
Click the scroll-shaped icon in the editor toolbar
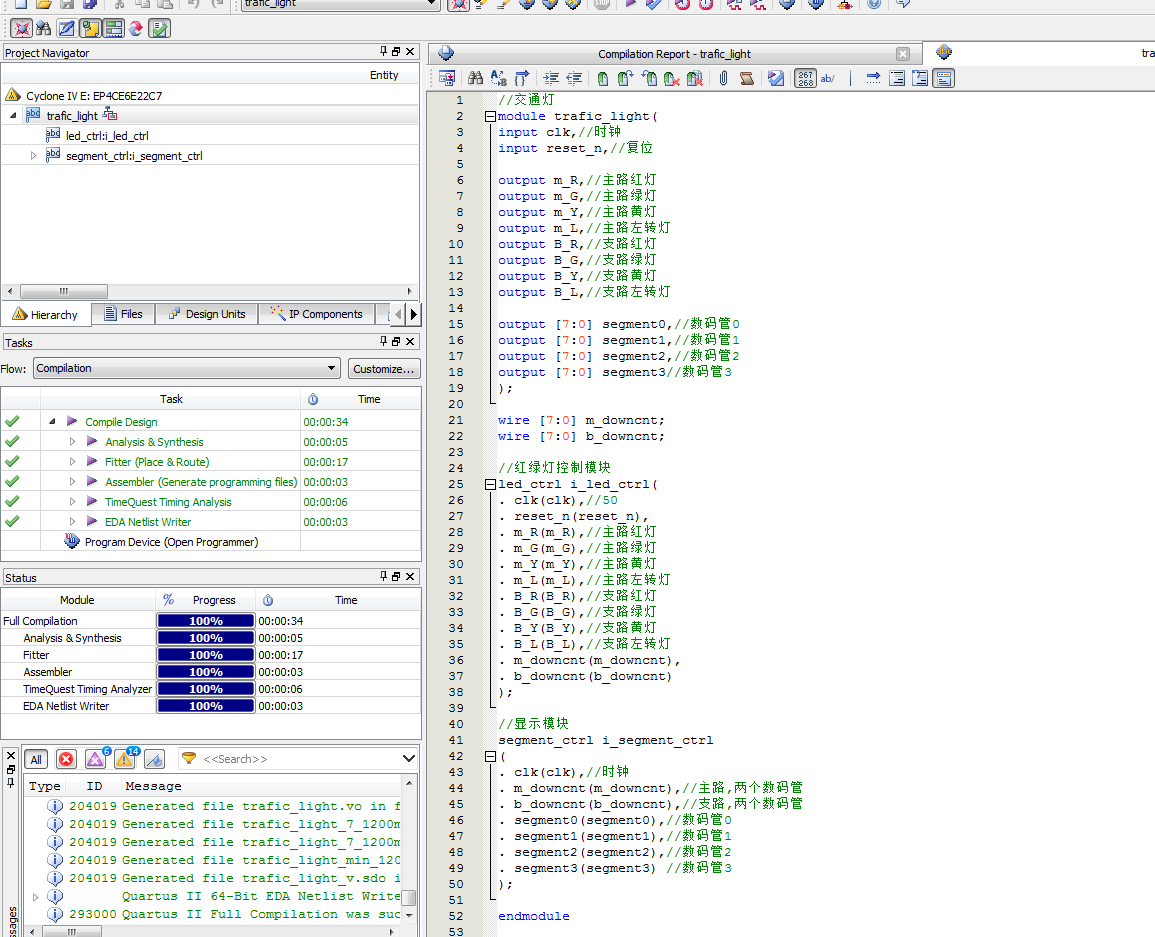tap(746, 78)
